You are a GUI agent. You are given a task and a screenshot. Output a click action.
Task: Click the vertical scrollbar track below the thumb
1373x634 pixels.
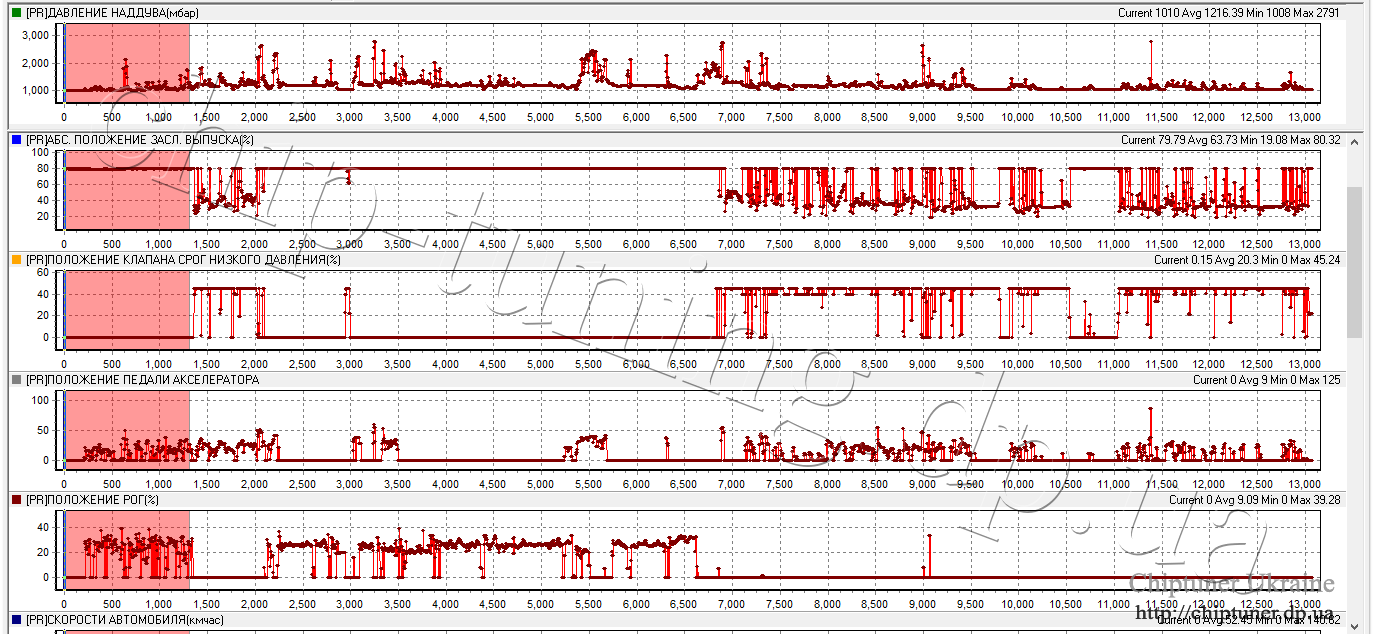(1354, 476)
